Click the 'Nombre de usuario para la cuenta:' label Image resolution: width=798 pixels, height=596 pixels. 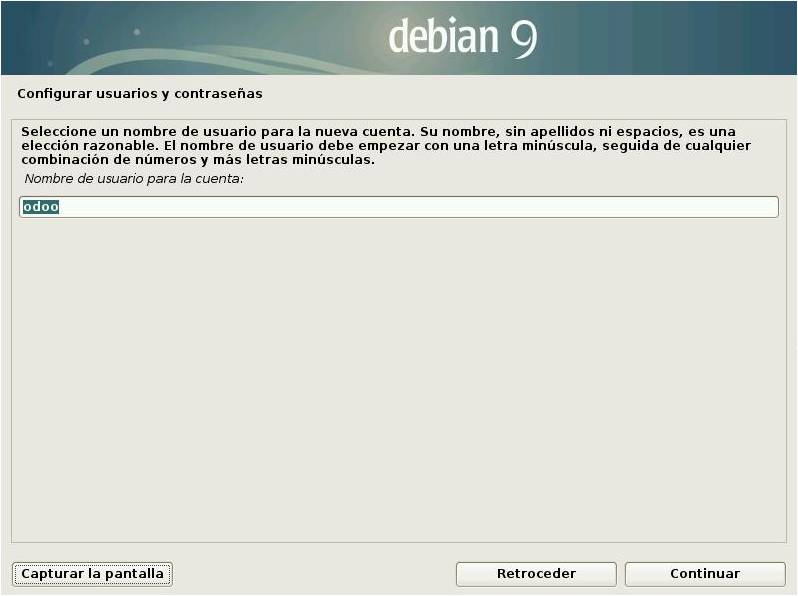click(x=134, y=179)
